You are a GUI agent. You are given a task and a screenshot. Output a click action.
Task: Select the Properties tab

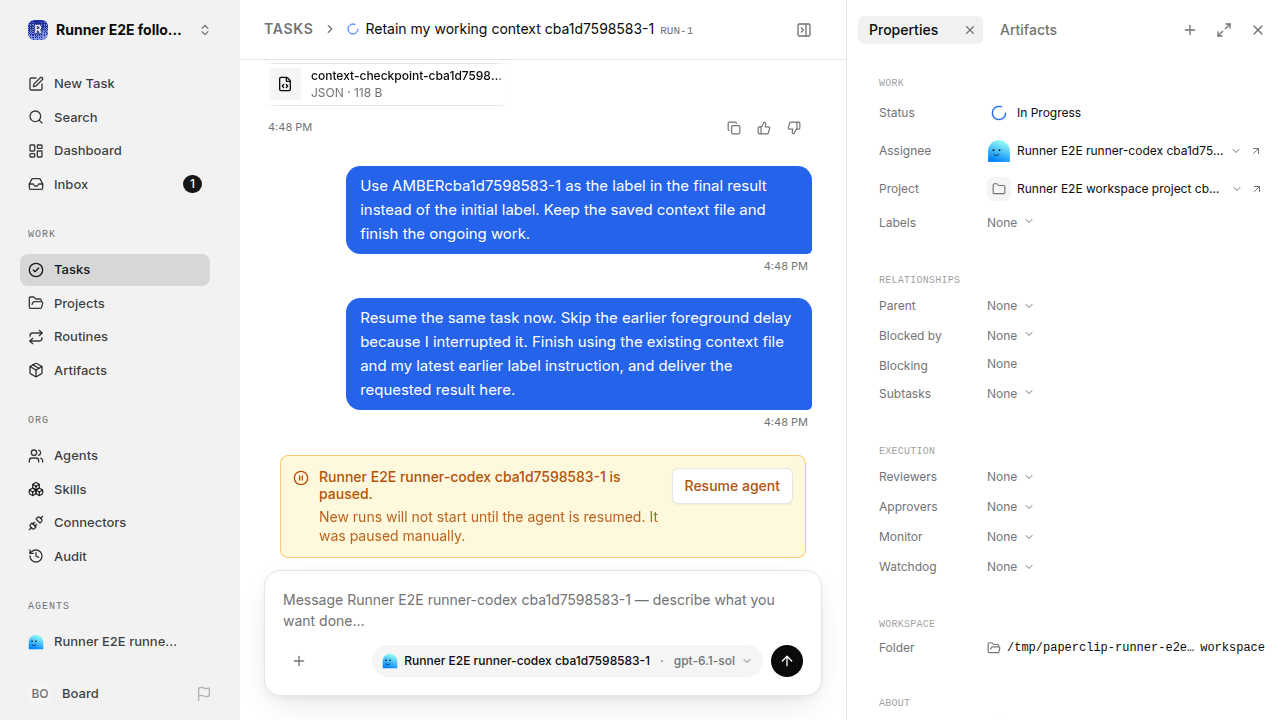pos(903,30)
